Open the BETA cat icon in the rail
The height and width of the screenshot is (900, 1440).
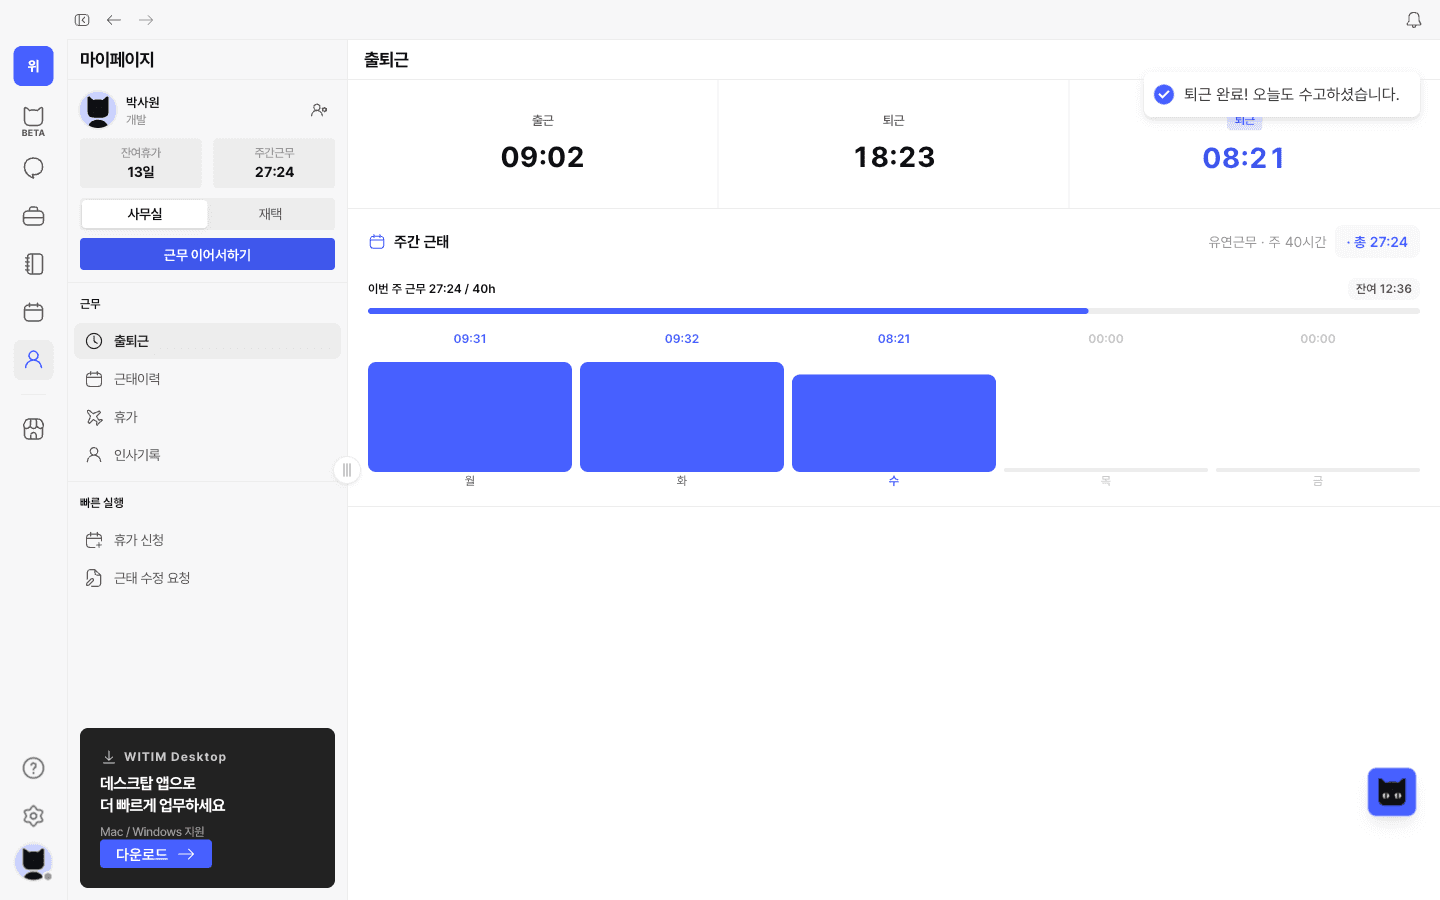[33, 120]
